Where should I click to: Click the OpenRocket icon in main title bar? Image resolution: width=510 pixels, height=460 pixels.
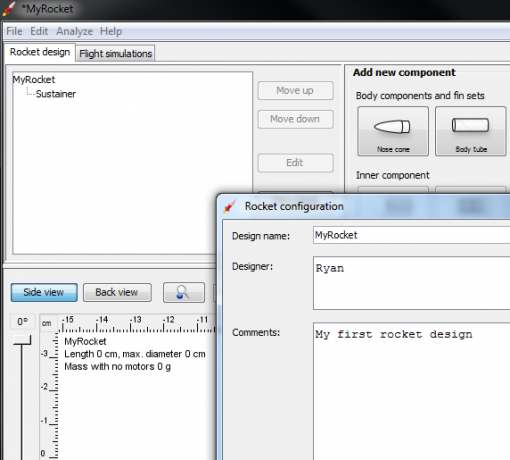(9, 9)
